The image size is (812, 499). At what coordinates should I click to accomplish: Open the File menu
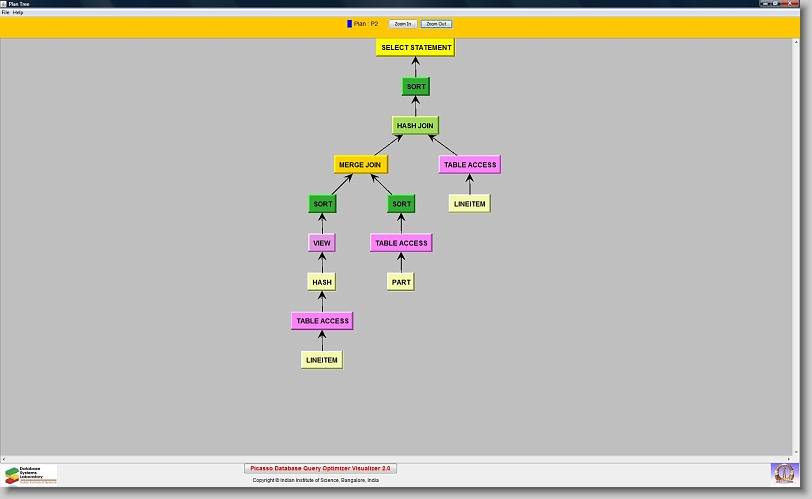[5, 12]
